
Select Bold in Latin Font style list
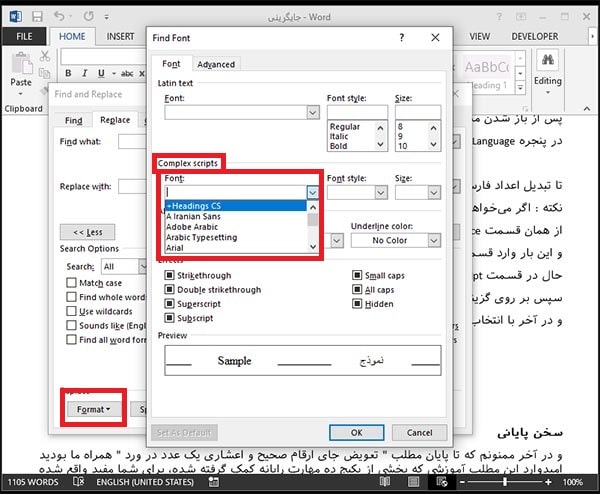pyautogui.click(x=339, y=146)
